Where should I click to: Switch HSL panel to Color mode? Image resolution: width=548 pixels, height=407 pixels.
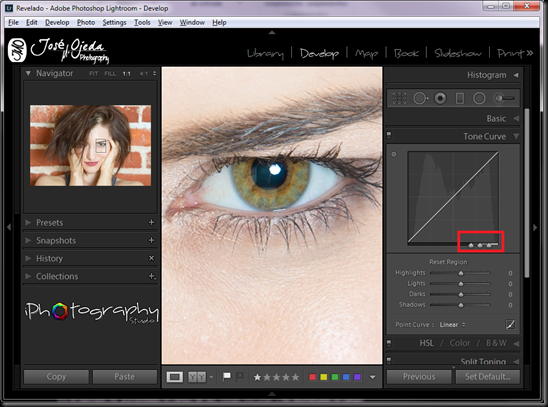coord(460,343)
